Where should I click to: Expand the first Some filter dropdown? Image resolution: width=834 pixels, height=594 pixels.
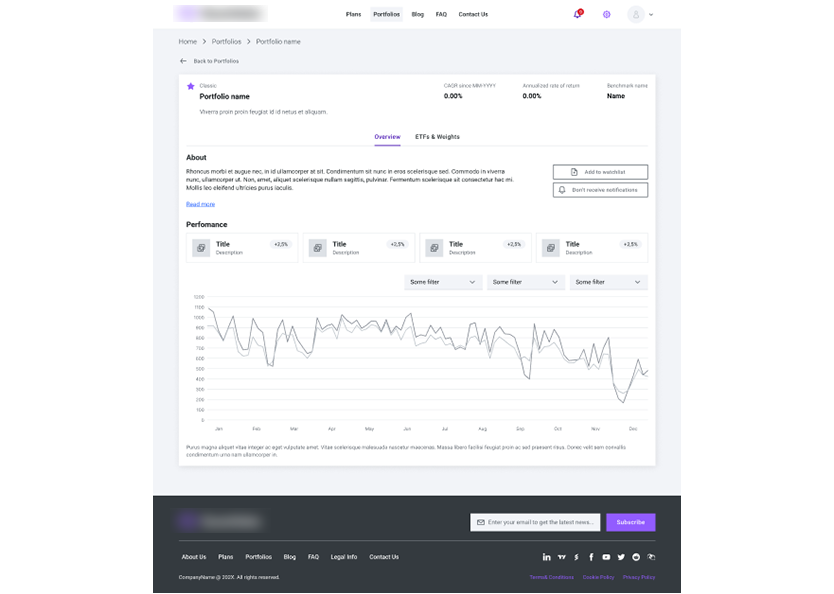click(x=443, y=282)
